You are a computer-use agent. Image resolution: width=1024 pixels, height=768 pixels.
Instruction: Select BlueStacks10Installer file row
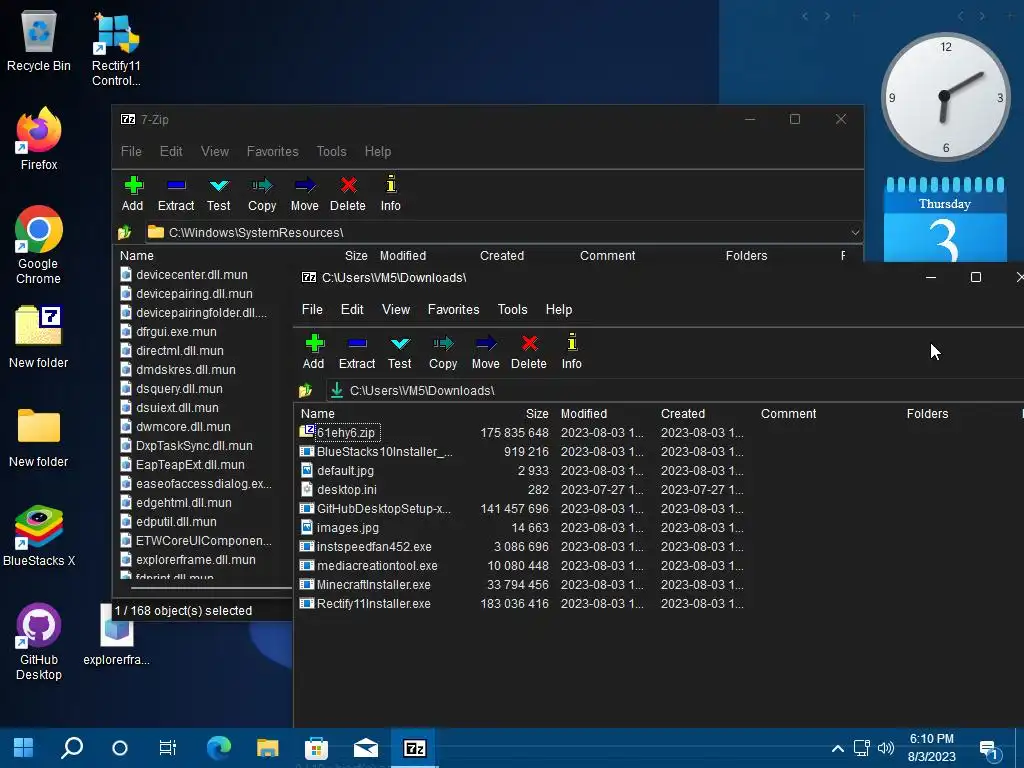[x=376, y=452]
